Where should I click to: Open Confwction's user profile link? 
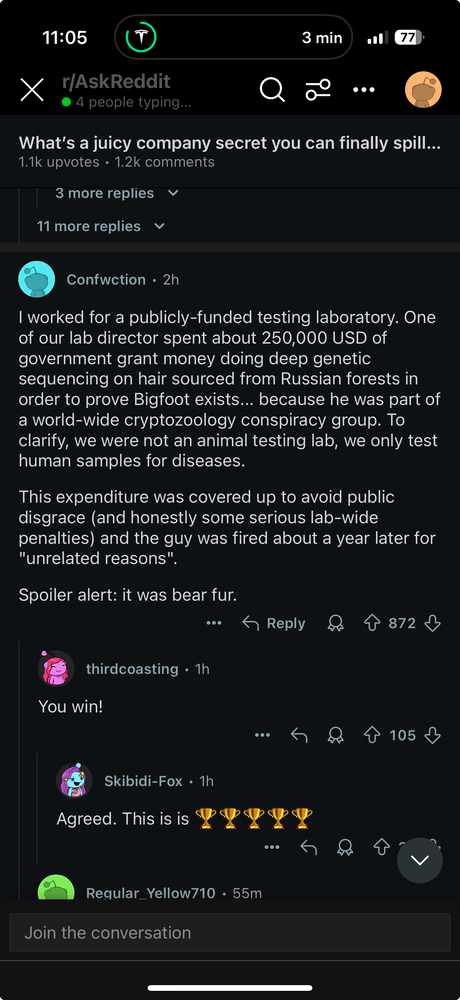click(106, 279)
